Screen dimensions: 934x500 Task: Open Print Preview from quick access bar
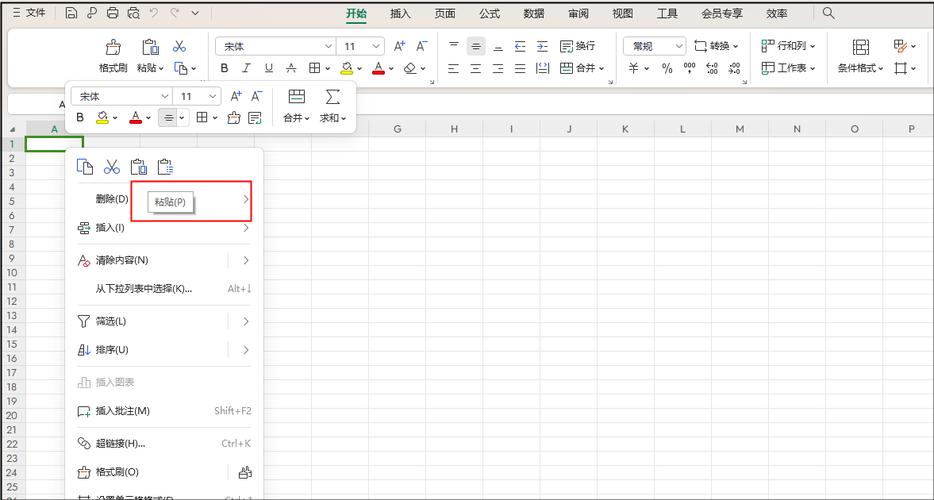pyautogui.click(x=133, y=13)
